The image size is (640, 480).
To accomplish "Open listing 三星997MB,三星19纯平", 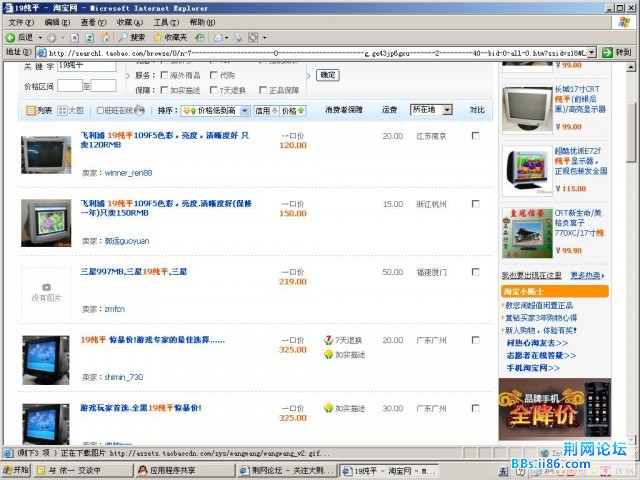I will pyautogui.click(x=133, y=272).
